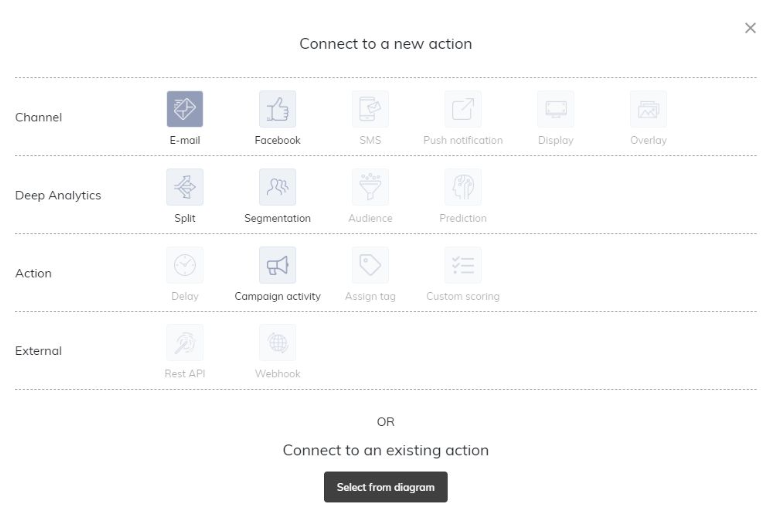Click the Audience funnel icon
The height and width of the screenshot is (521, 783).
pyautogui.click(x=370, y=187)
